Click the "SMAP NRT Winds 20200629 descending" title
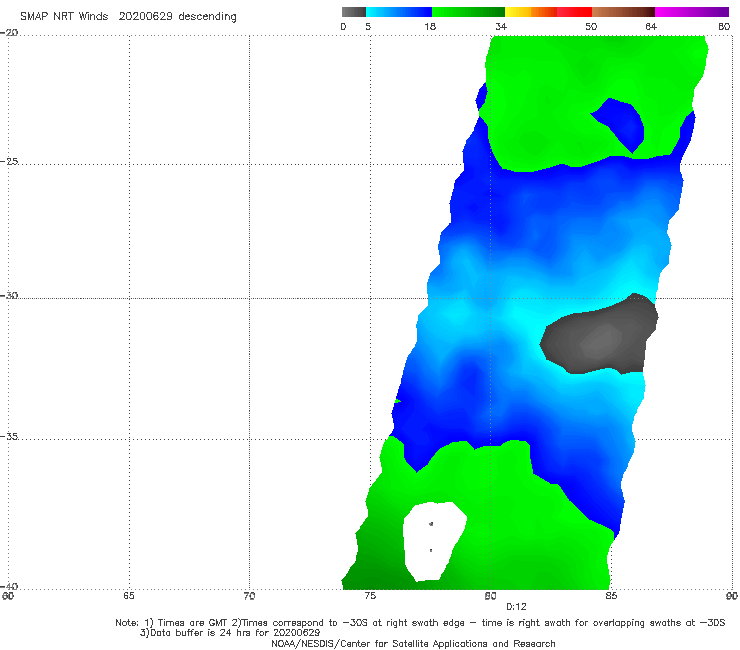The width and height of the screenshot is (740, 650). pyautogui.click(x=128, y=16)
